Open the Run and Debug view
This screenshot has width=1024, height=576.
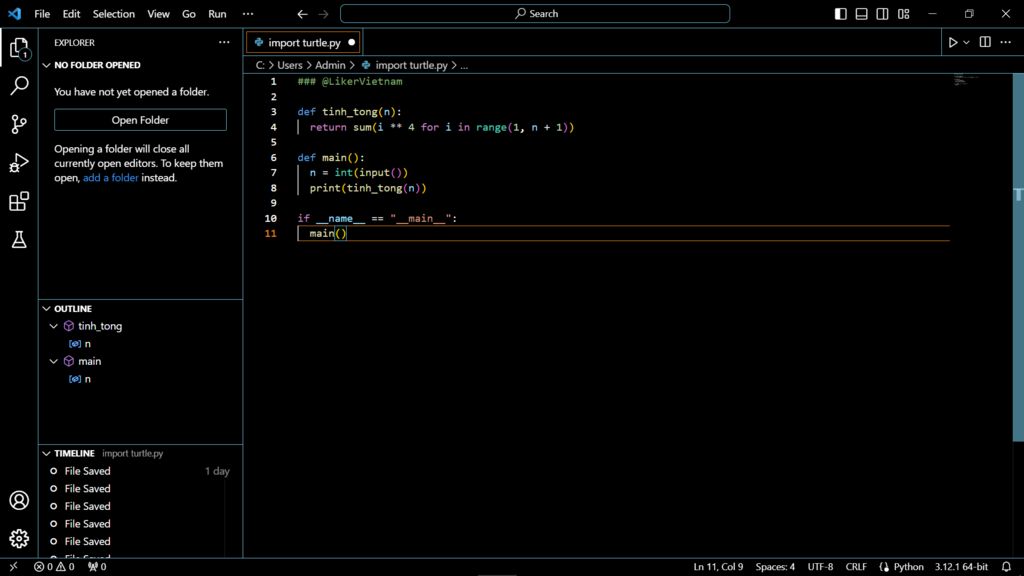click(x=19, y=163)
